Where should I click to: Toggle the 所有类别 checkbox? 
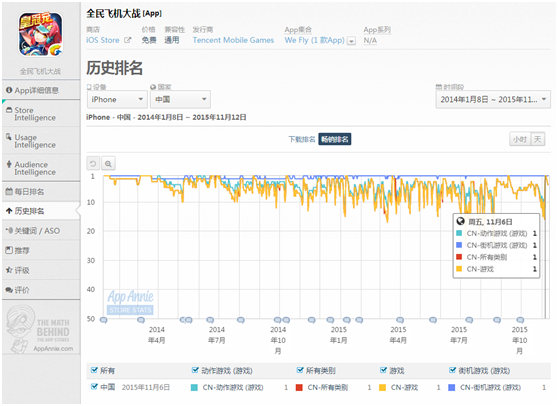(300, 370)
